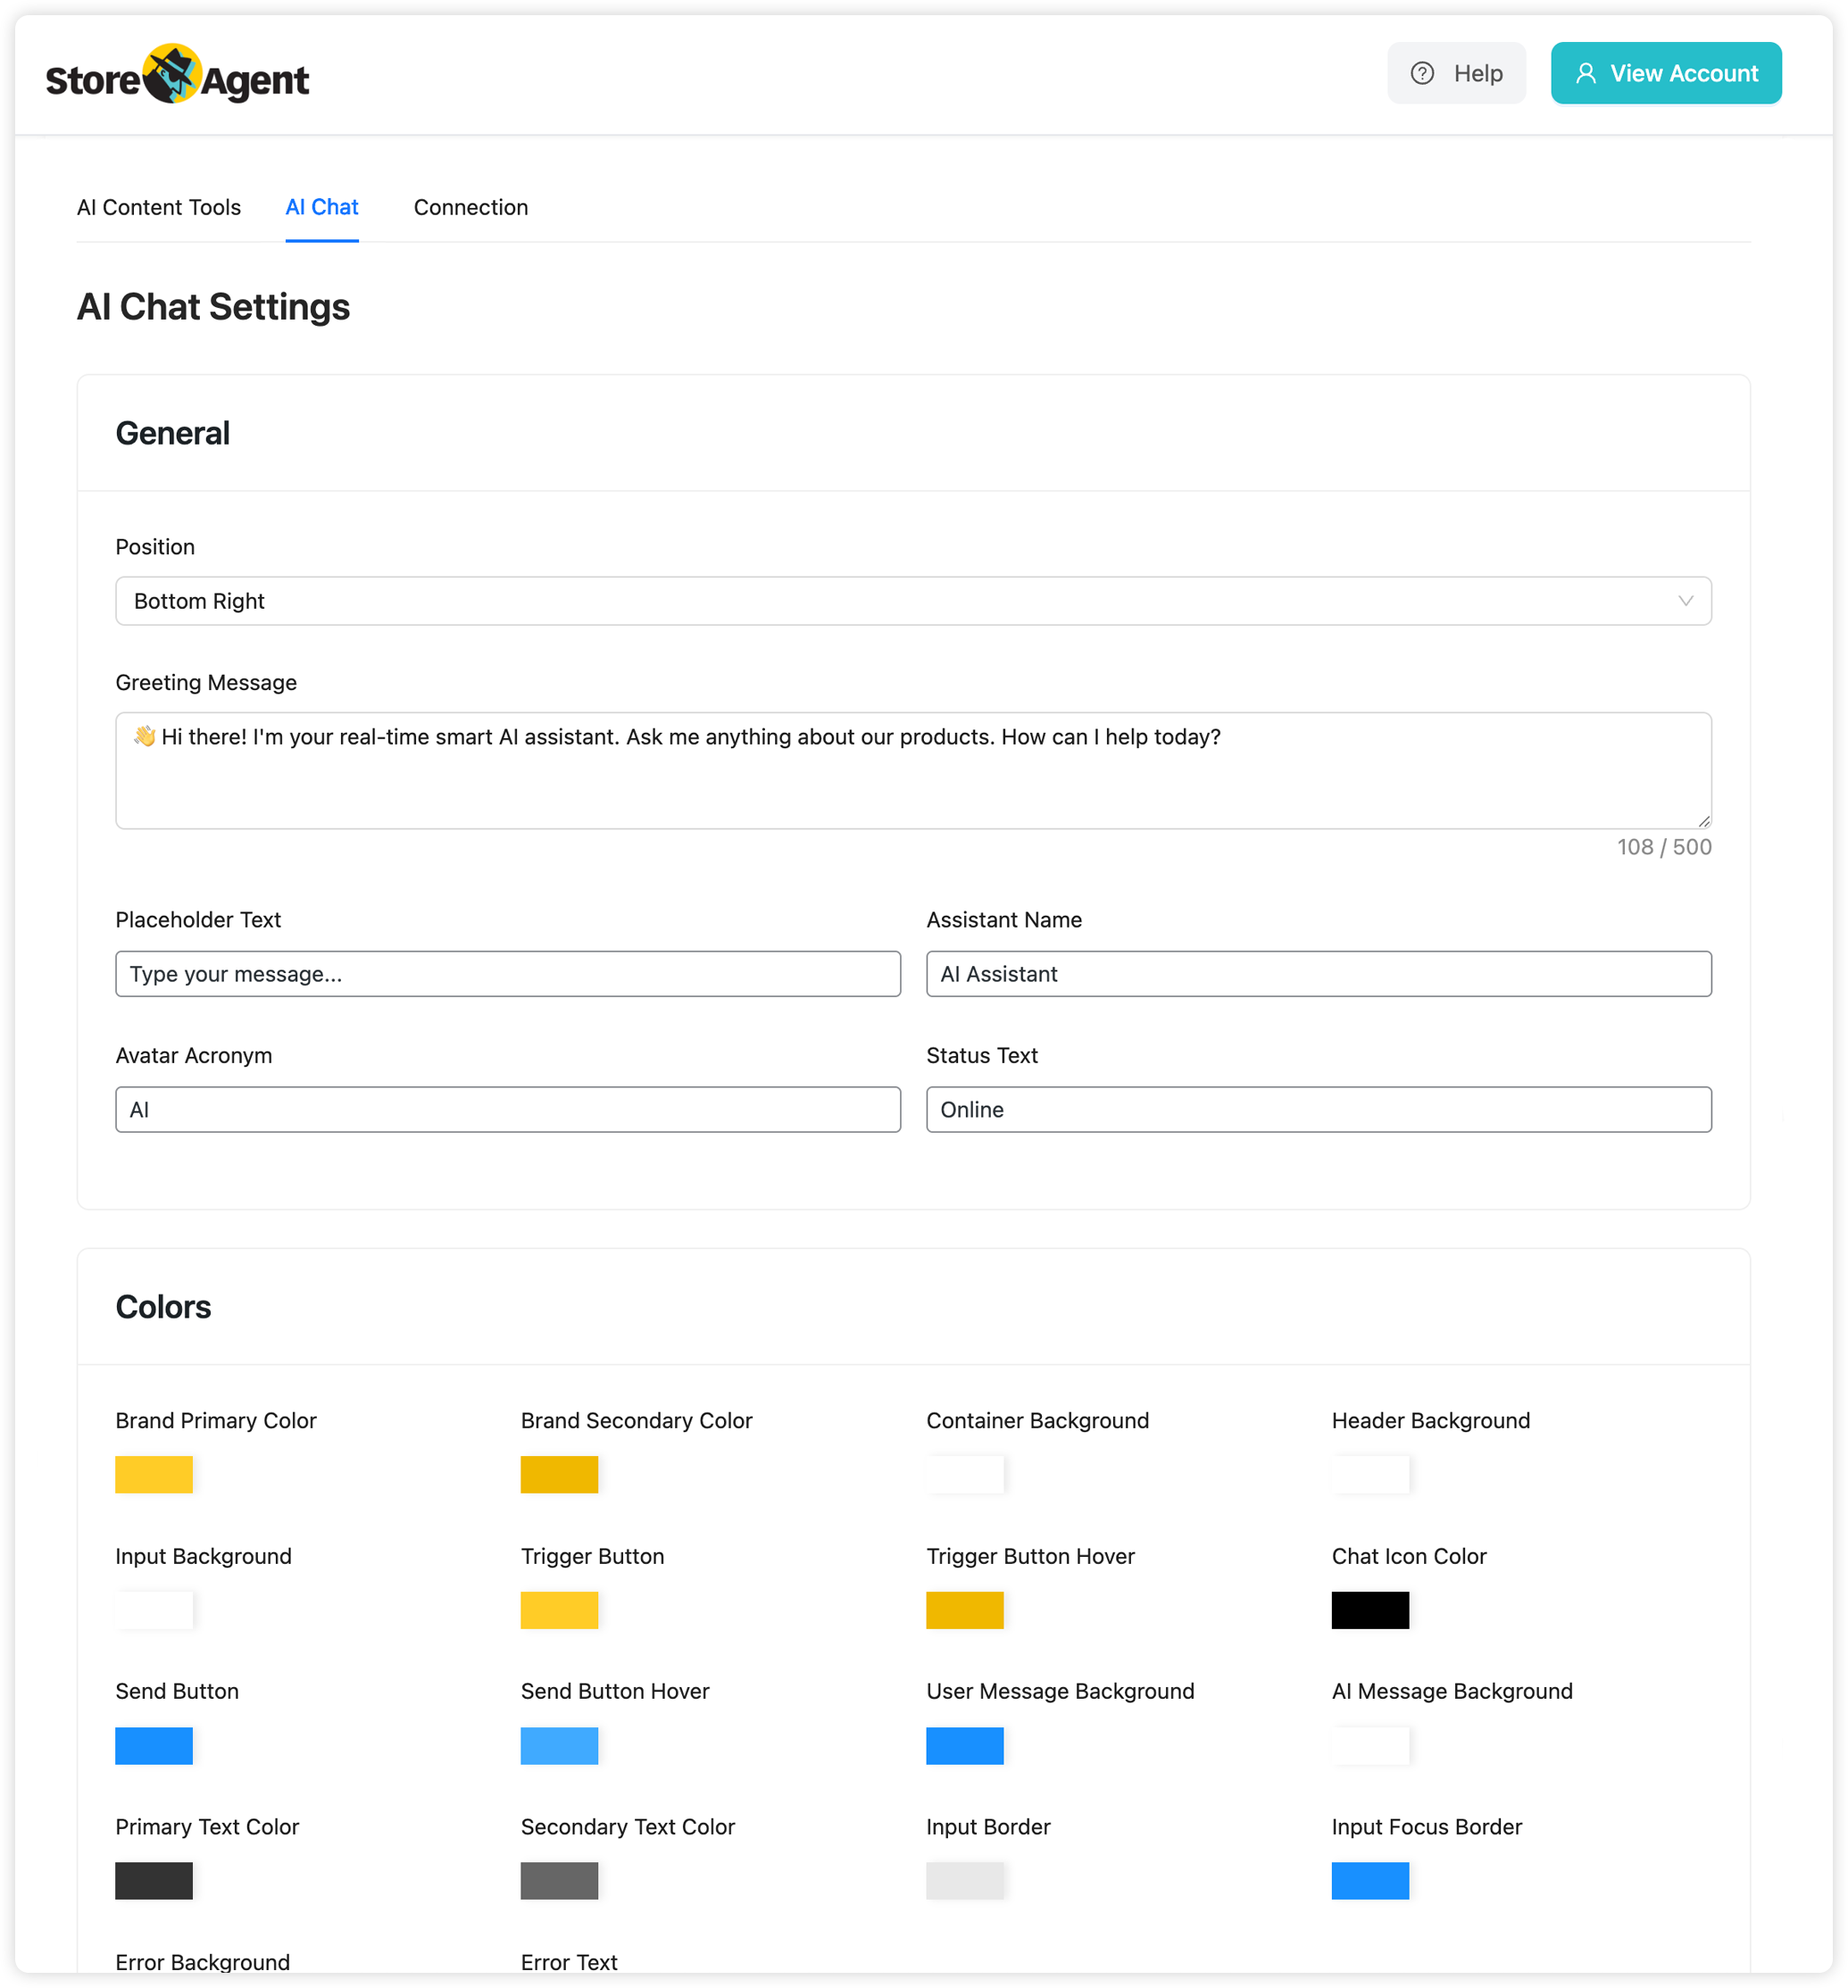
Task: Click the Position label
Action: point(155,547)
